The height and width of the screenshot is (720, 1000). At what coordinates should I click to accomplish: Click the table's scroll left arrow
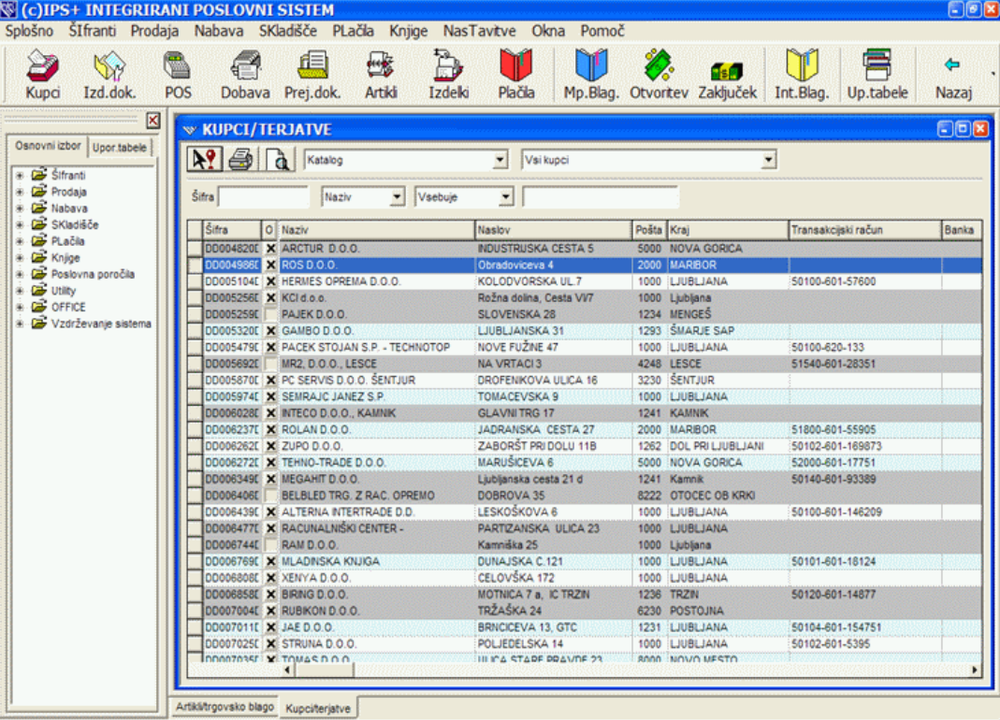287,670
